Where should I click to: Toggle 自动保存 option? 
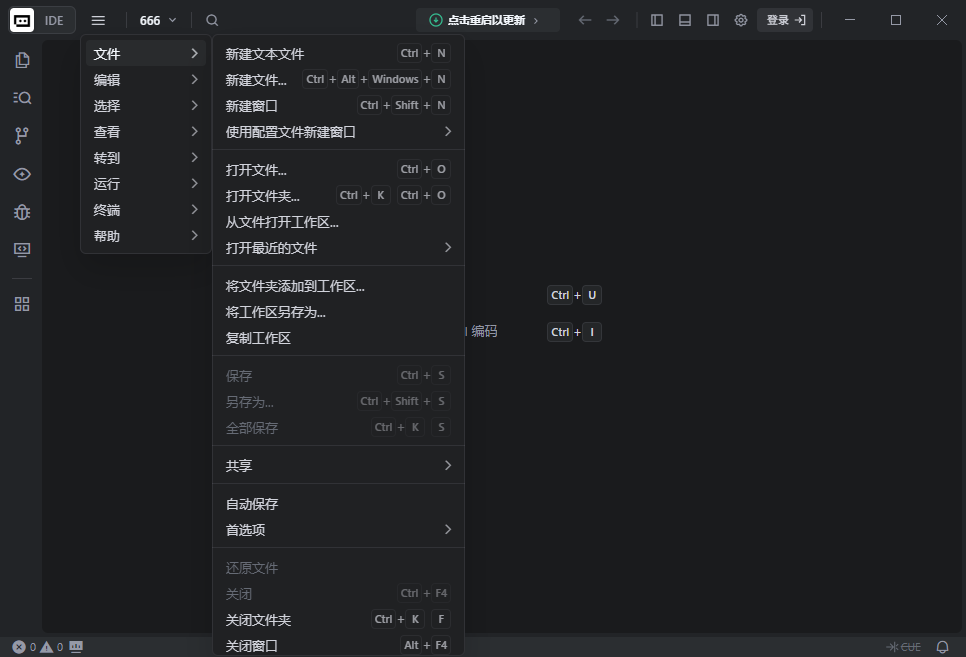(x=338, y=504)
